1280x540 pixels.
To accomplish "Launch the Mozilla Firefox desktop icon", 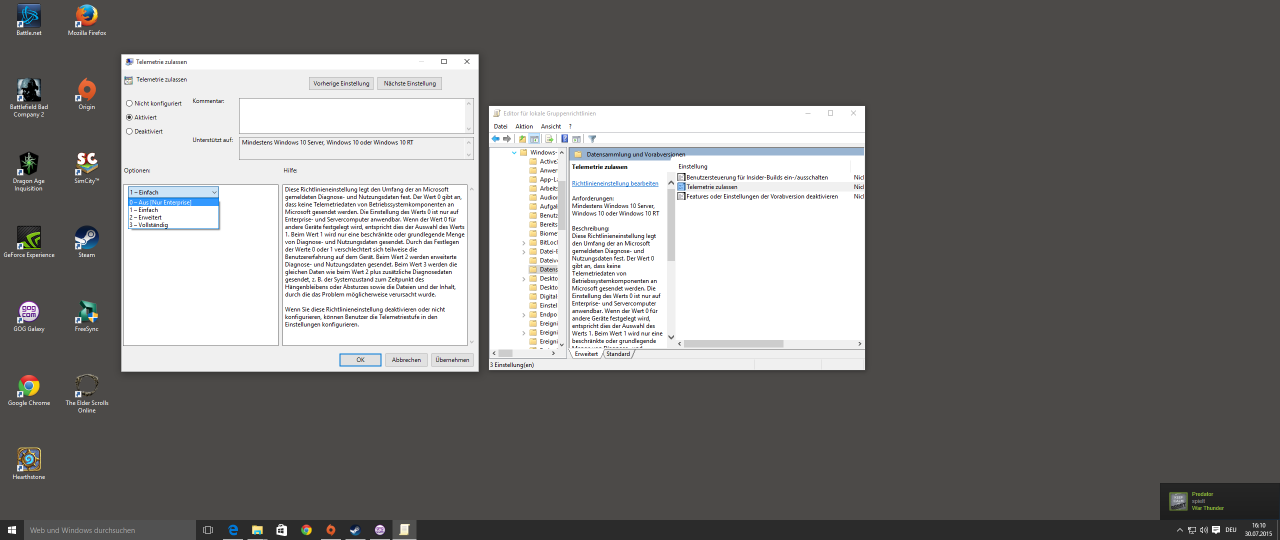I will [x=87, y=20].
